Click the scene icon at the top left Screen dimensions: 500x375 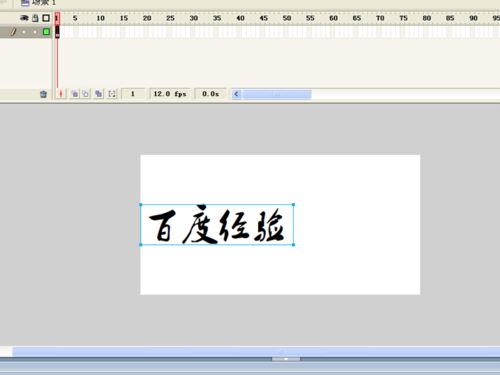25,3
